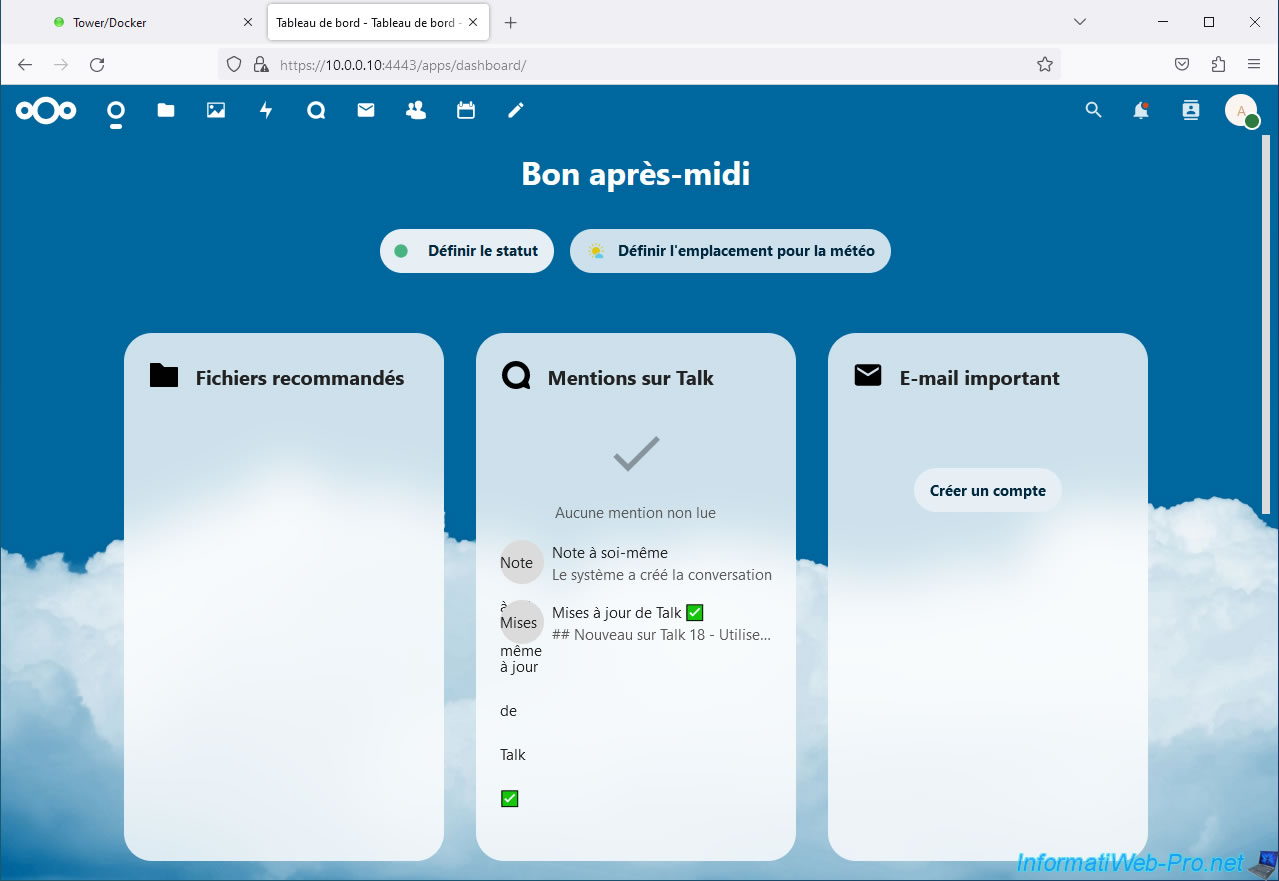Open the Note à soi-même conversation
This screenshot has height=881, width=1279.
click(636, 563)
